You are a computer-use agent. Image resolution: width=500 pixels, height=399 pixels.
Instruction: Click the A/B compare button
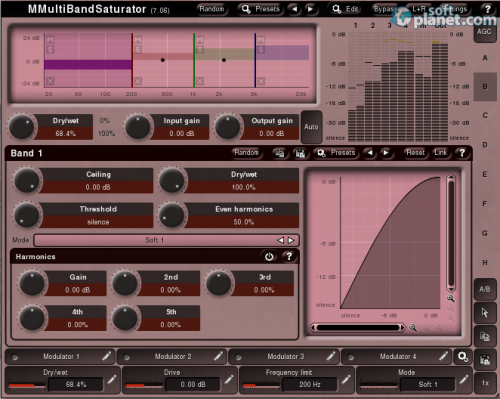tap(484, 289)
